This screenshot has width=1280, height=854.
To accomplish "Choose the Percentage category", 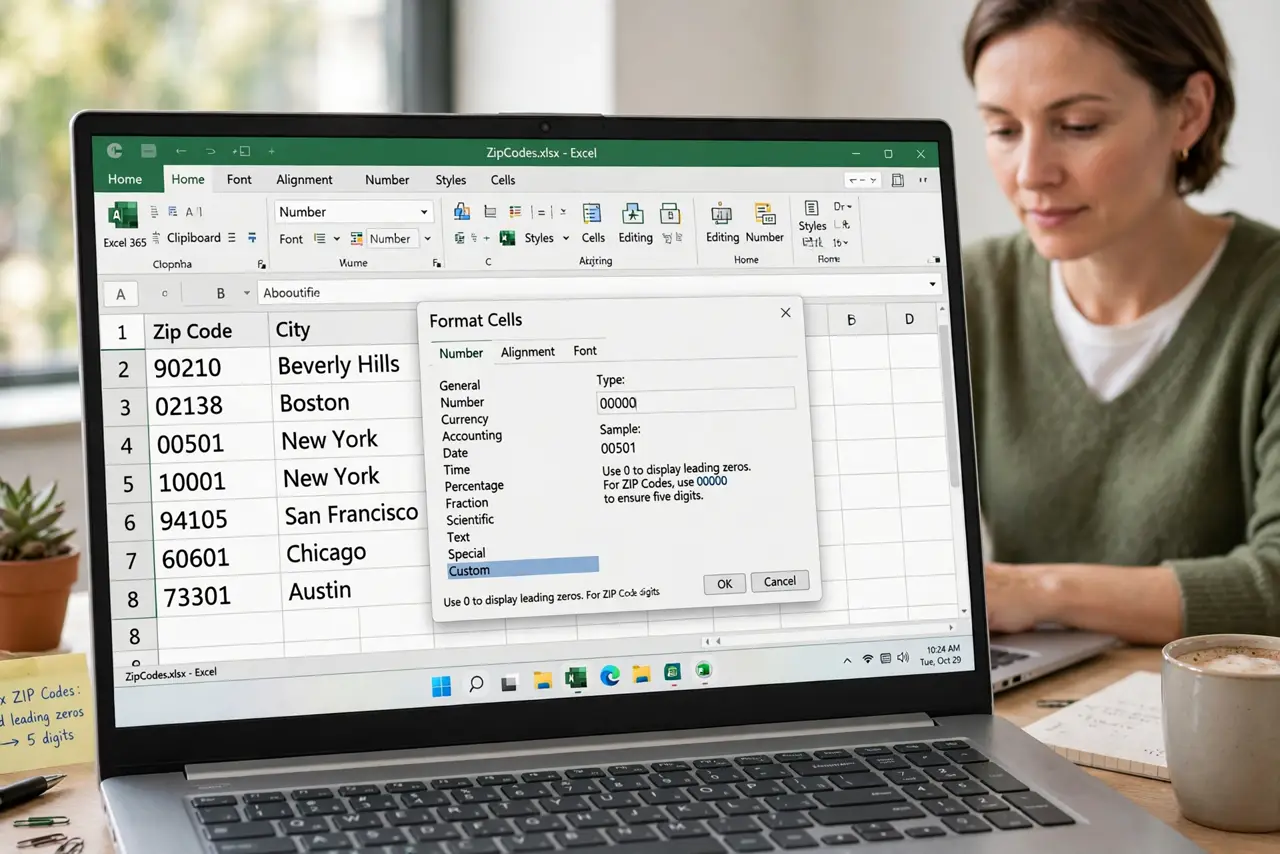I will [x=474, y=486].
